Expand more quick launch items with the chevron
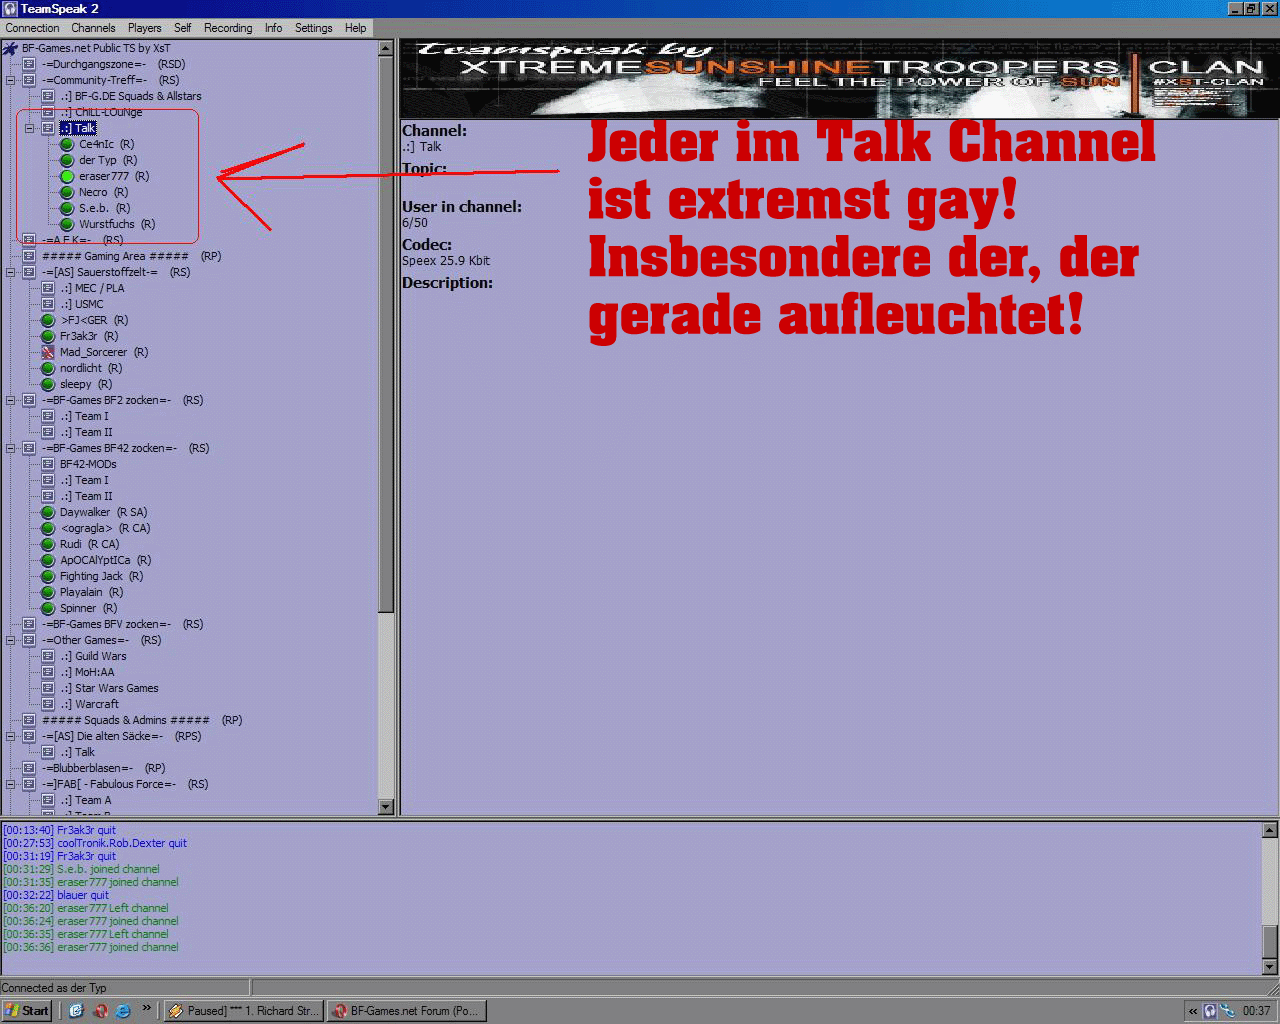1280x1024 pixels. [146, 1008]
